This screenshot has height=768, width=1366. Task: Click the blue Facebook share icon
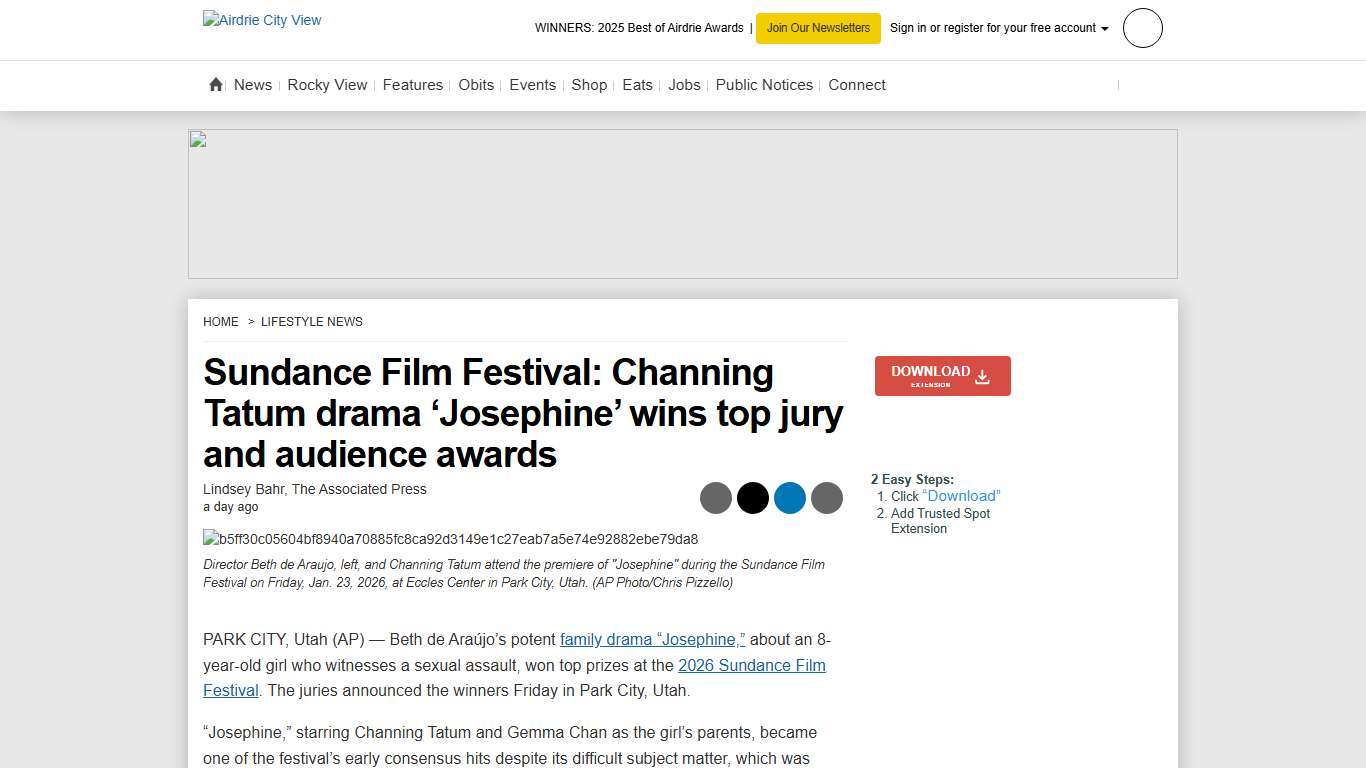(x=790, y=498)
